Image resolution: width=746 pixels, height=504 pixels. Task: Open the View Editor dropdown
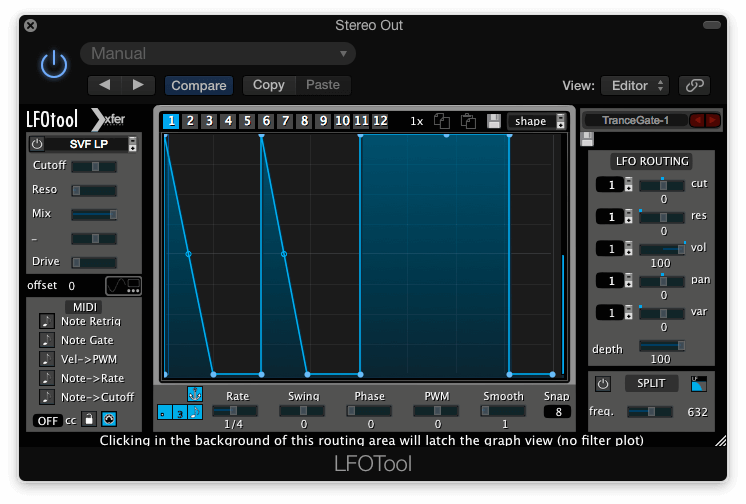(635, 86)
